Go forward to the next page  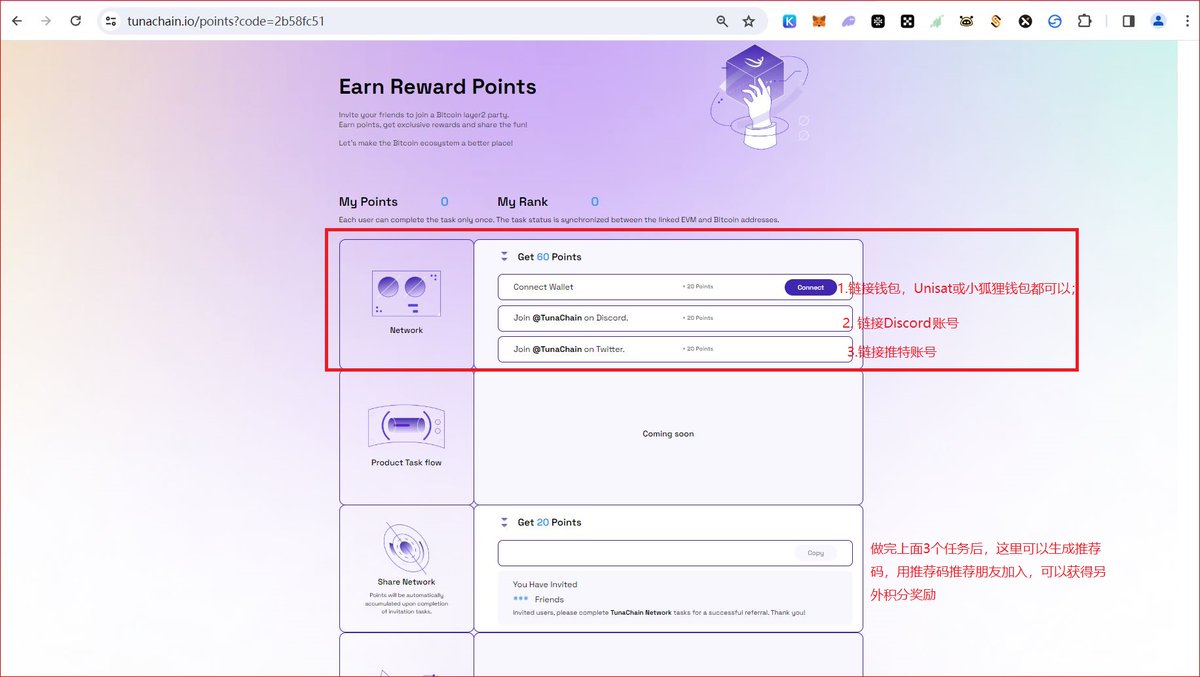click(x=46, y=20)
